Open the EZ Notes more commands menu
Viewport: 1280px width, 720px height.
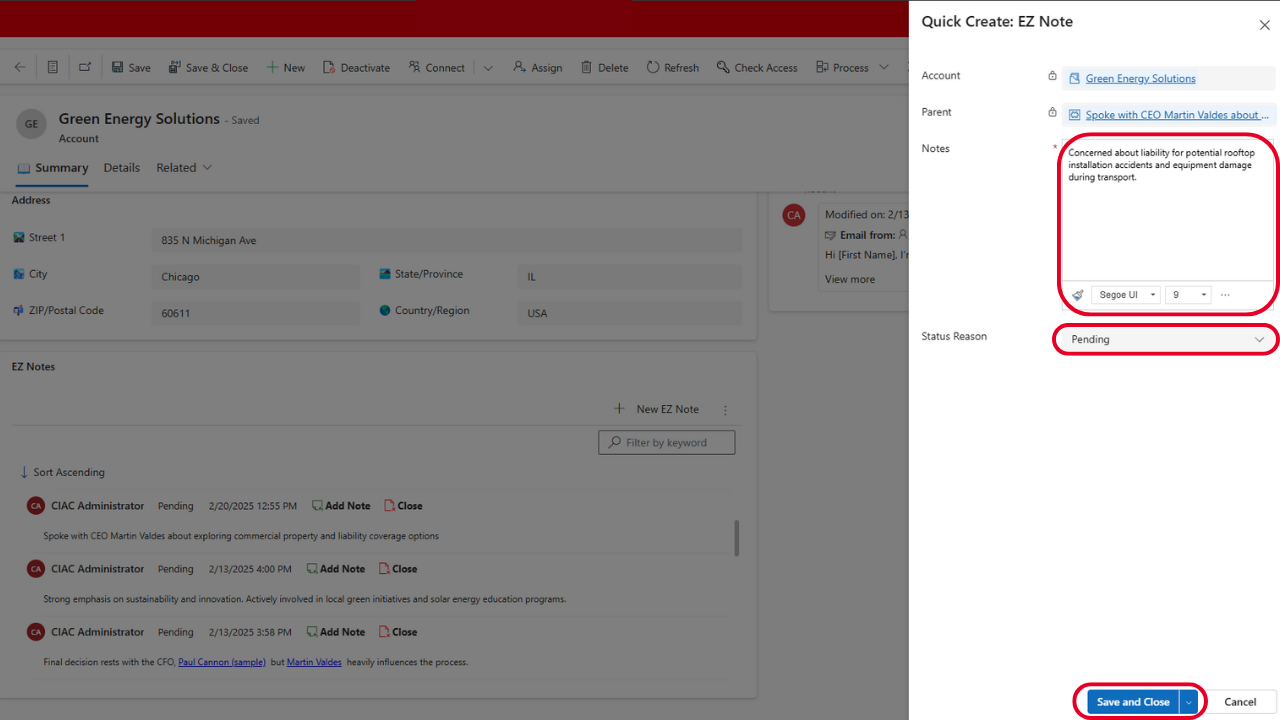pyautogui.click(x=726, y=409)
